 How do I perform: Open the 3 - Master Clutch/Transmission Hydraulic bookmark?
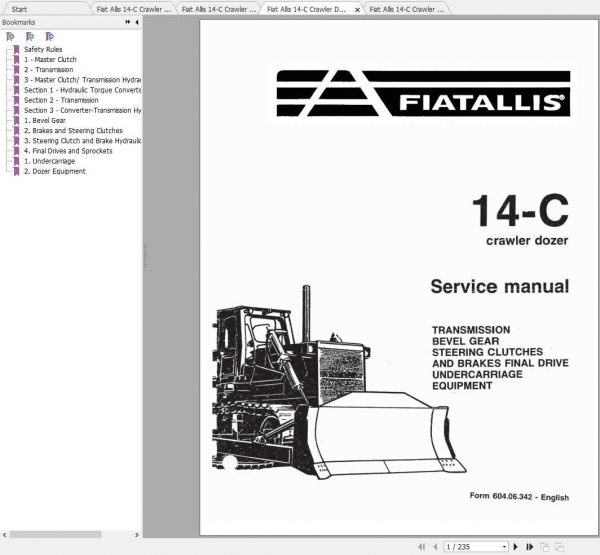pyautogui.click(x=82, y=80)
